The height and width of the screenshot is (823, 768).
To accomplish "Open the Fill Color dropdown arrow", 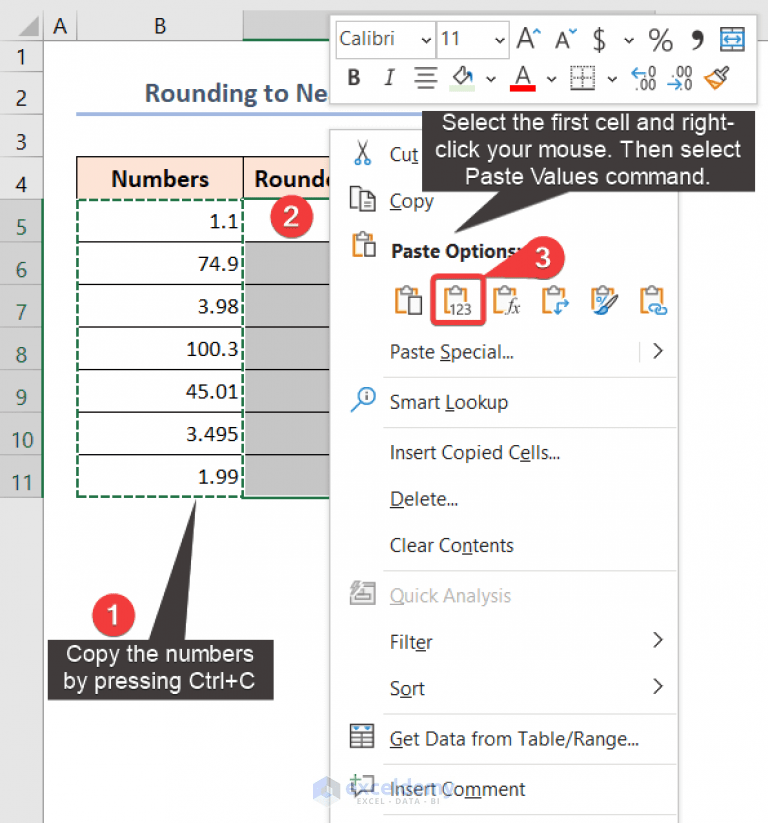I will point(491,79).
